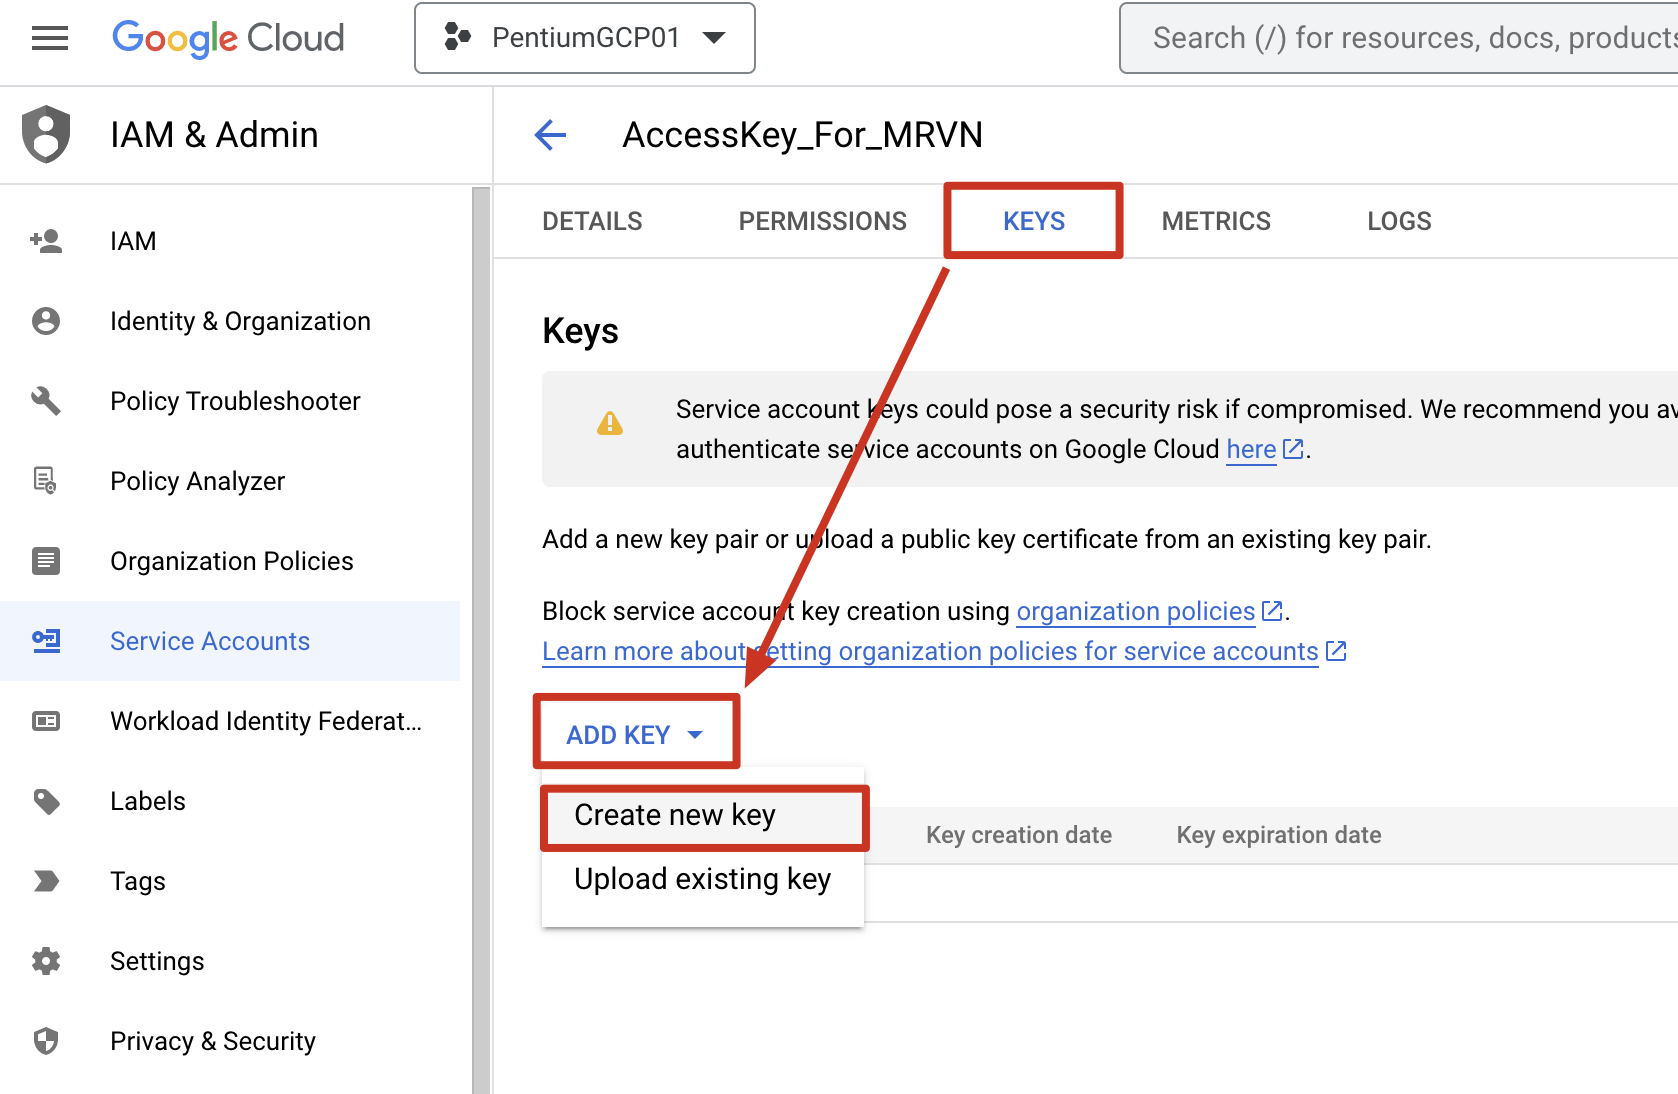Image resolution: width=1678 pixels, height=1094 pixels.
Task: Open Labels in sidebar
Action: point(148,801)
